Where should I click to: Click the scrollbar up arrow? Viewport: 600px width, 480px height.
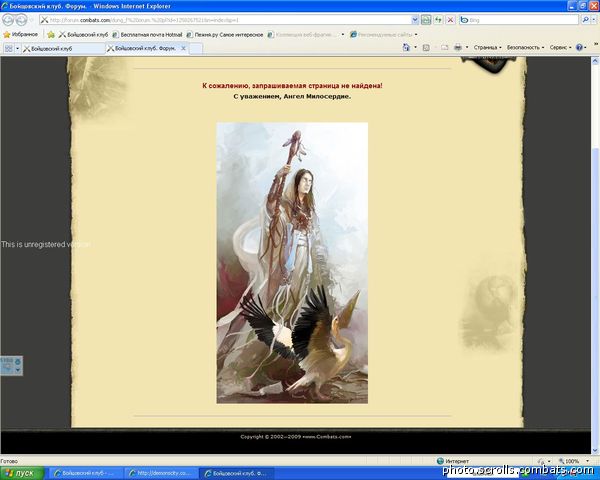click(595, 61)
